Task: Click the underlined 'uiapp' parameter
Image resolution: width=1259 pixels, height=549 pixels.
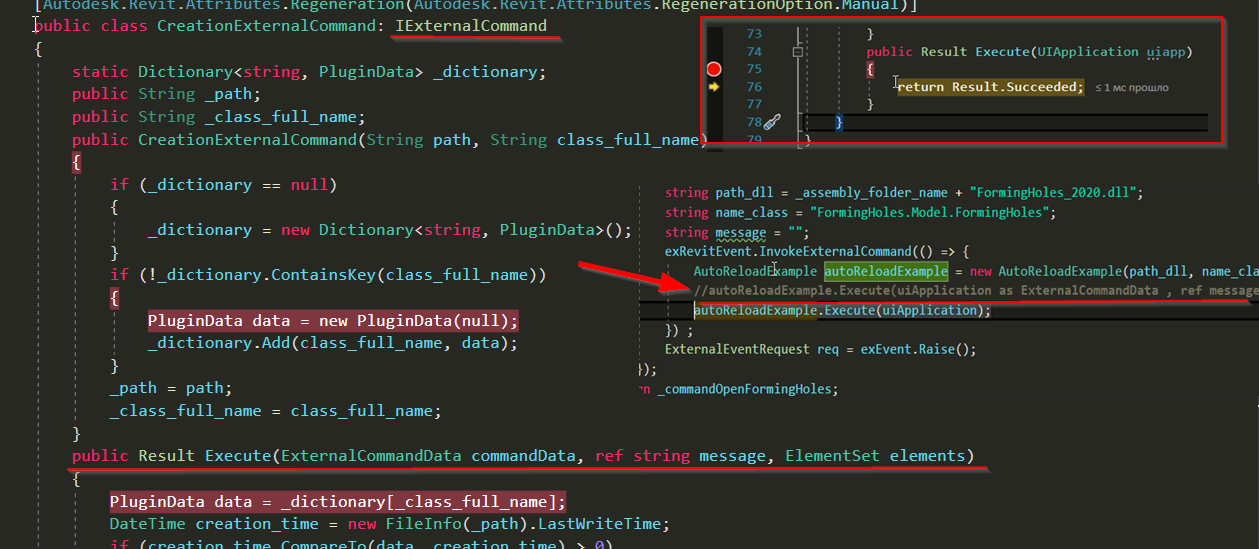Action: click(x=1165, y=52)
